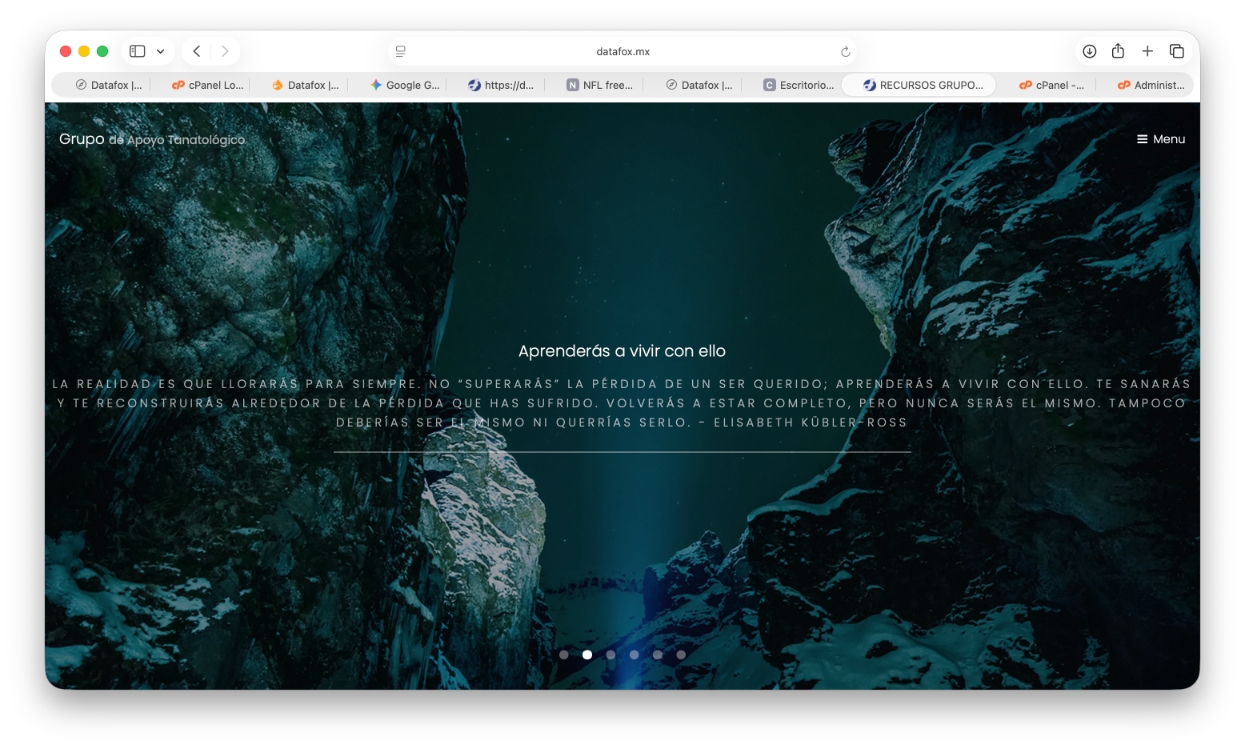
Task: Show tab overview icon
Action: click(x=1177, y=51)
